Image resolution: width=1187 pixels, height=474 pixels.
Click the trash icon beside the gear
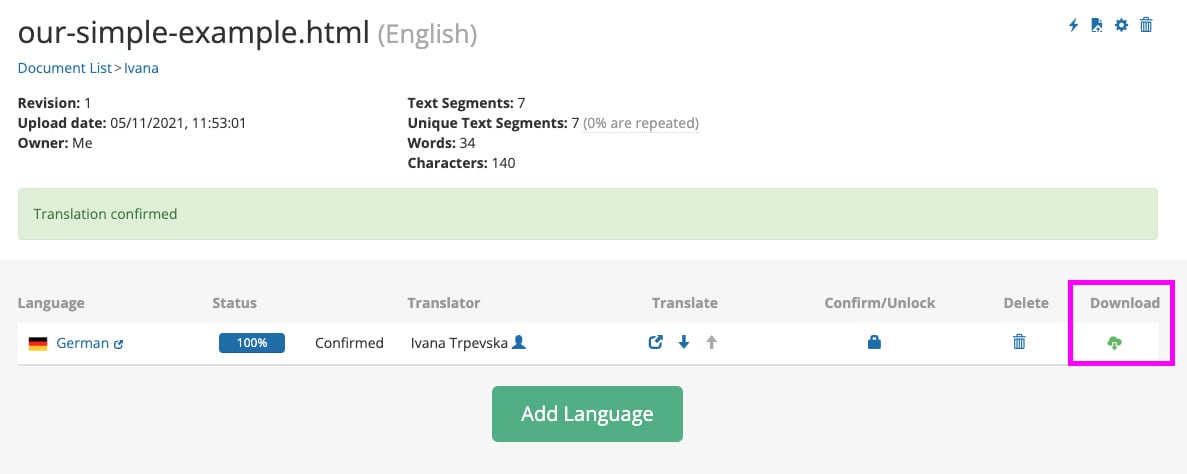point(1146,25)
